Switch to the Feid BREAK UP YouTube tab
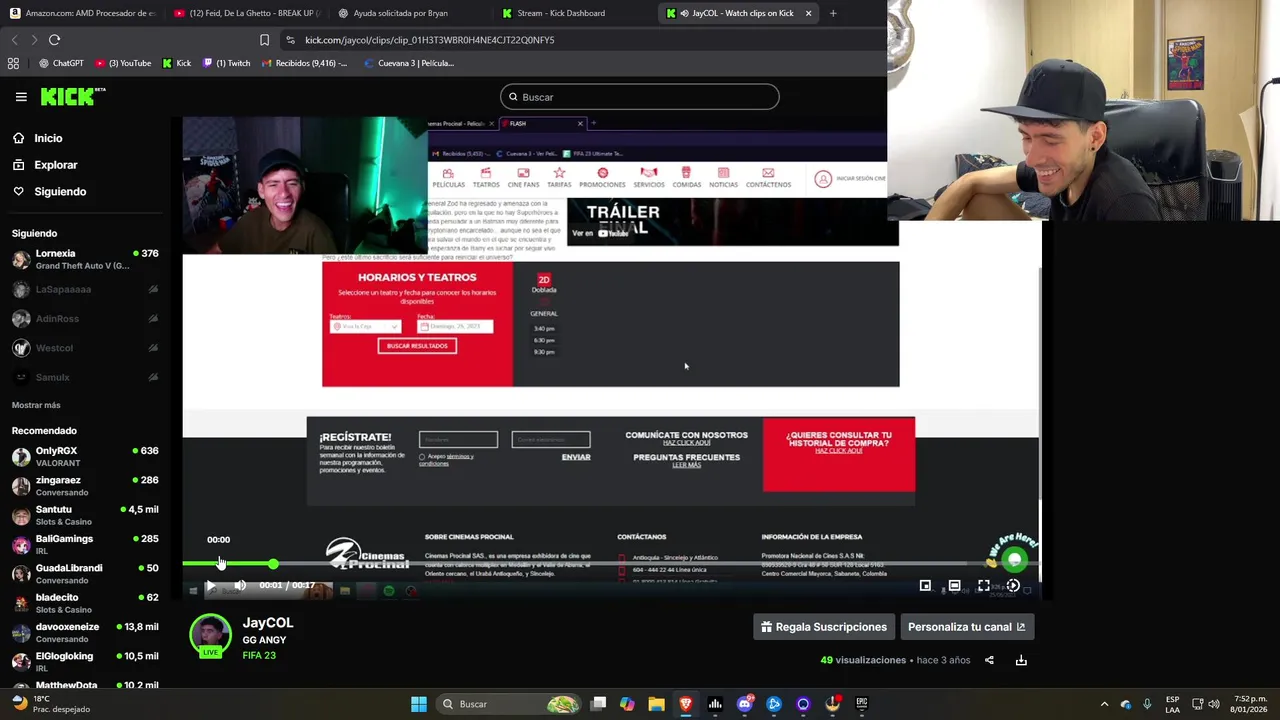The height and width of the screenshot is (720, 1280). (x=246, y=13)
